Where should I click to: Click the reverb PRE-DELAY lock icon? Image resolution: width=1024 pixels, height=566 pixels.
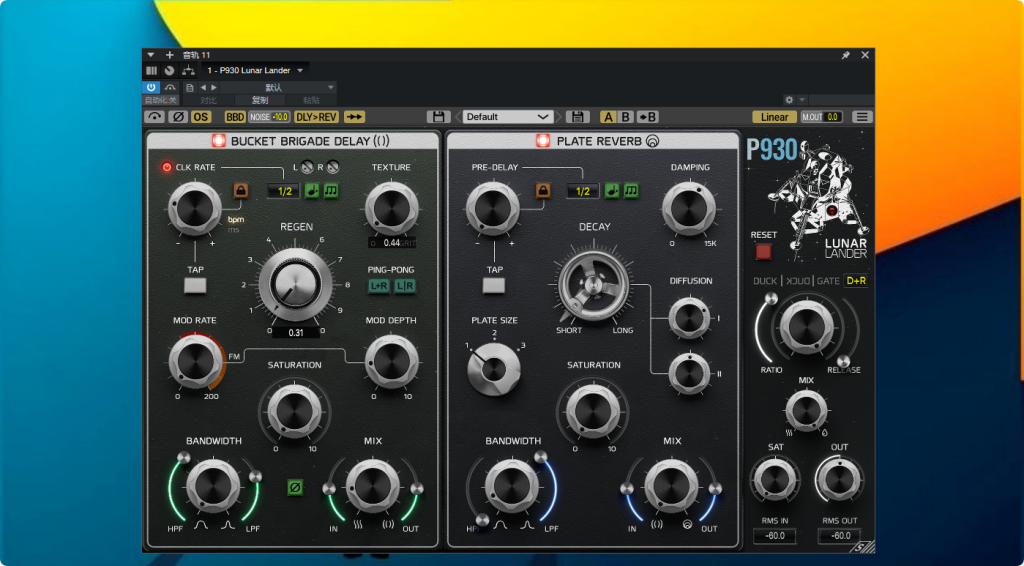tap(543, 191)
